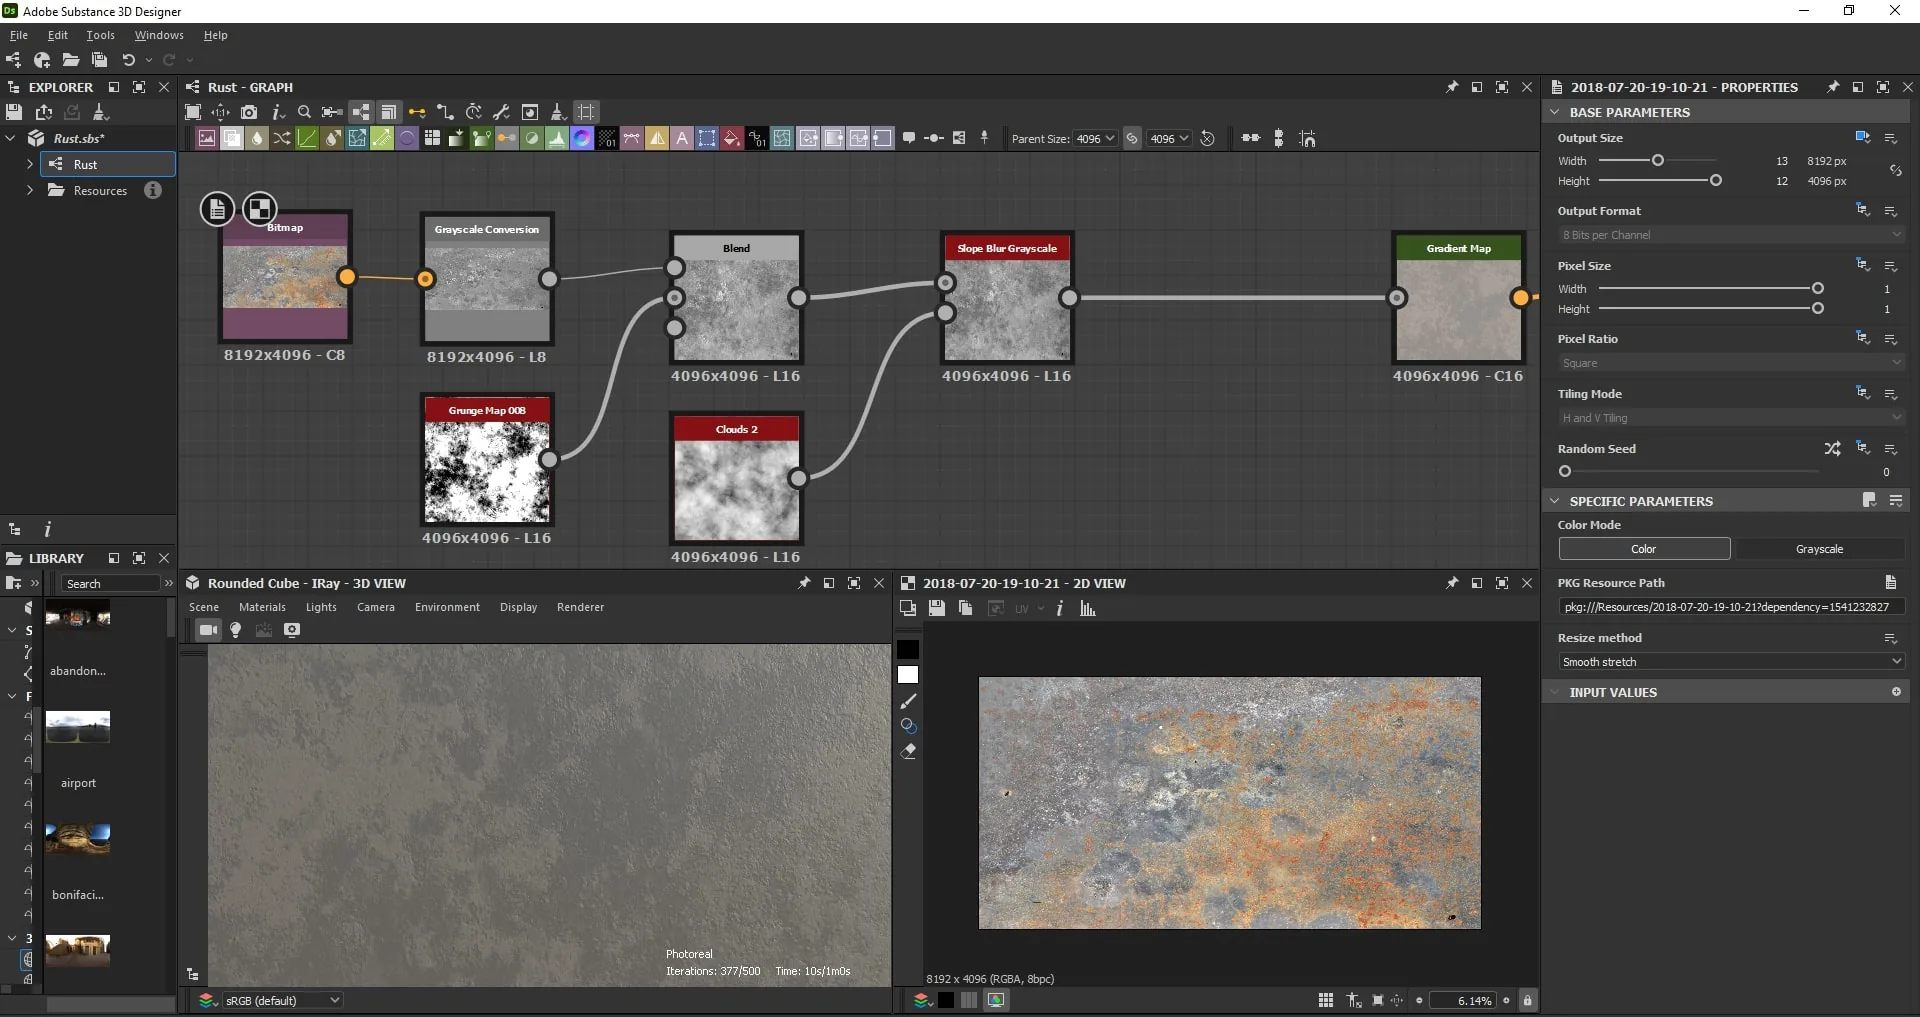Click the camera export icon in graph toolbar
Image resolution: width=1920 pixels, height=1017 pixels.
point(249,112)
